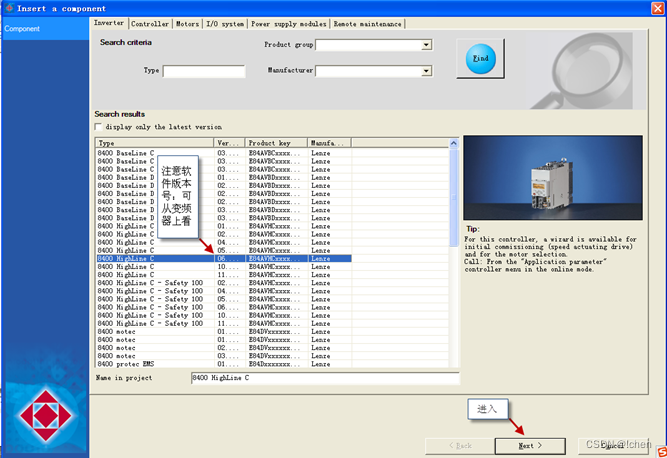Click the Name in project field
667x458 pixels.
pyautogui.click(x=325, y=378)
